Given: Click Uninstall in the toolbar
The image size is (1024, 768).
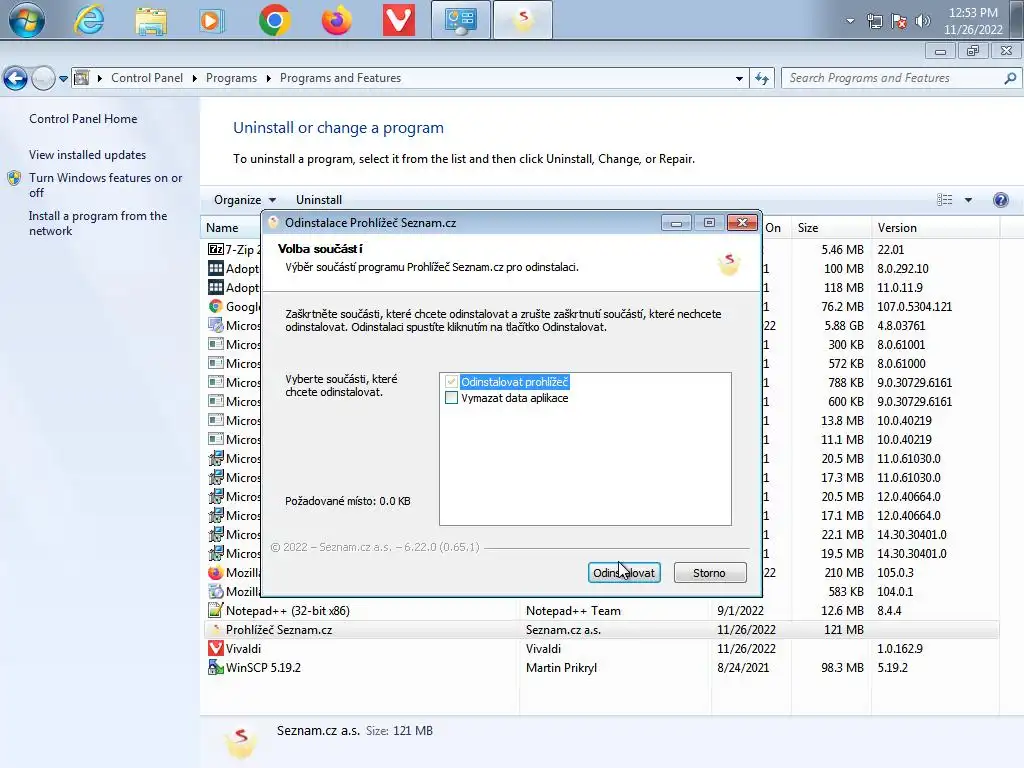Looking at the screenshot, I should point(319,200).
